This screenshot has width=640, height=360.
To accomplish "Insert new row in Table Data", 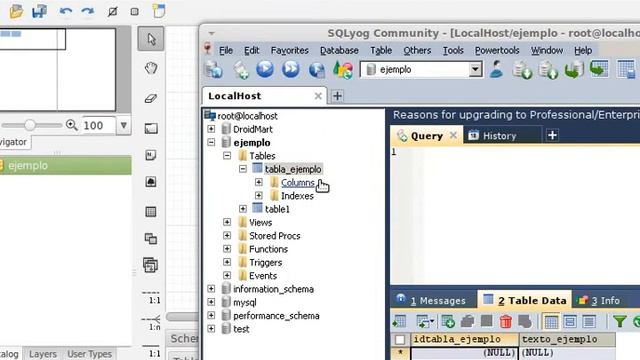I will tap(448, 322).
